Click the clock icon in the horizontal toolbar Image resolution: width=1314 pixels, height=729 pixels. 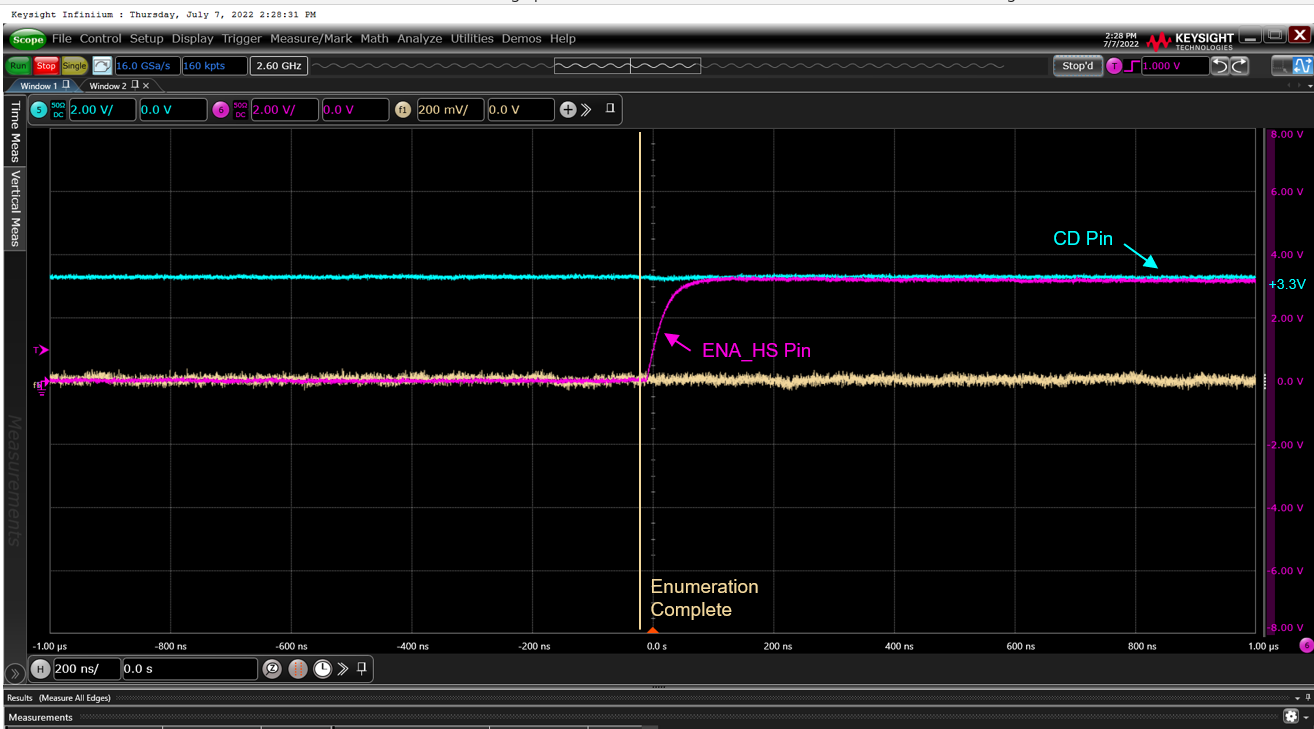[322, 669]
